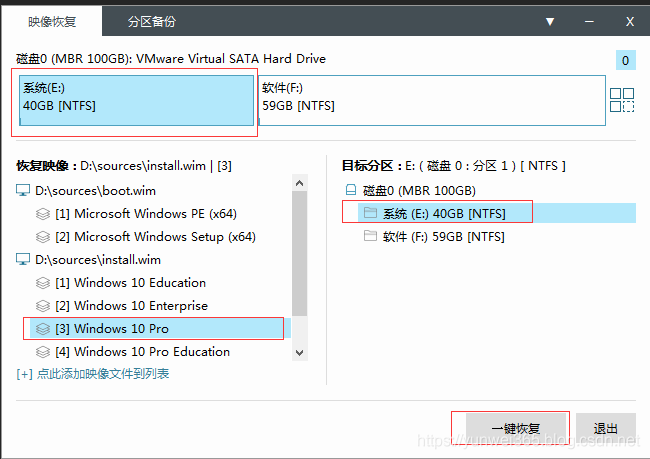
Task: Switch to the 映像恢复 tab
Action: coord(52,22)
